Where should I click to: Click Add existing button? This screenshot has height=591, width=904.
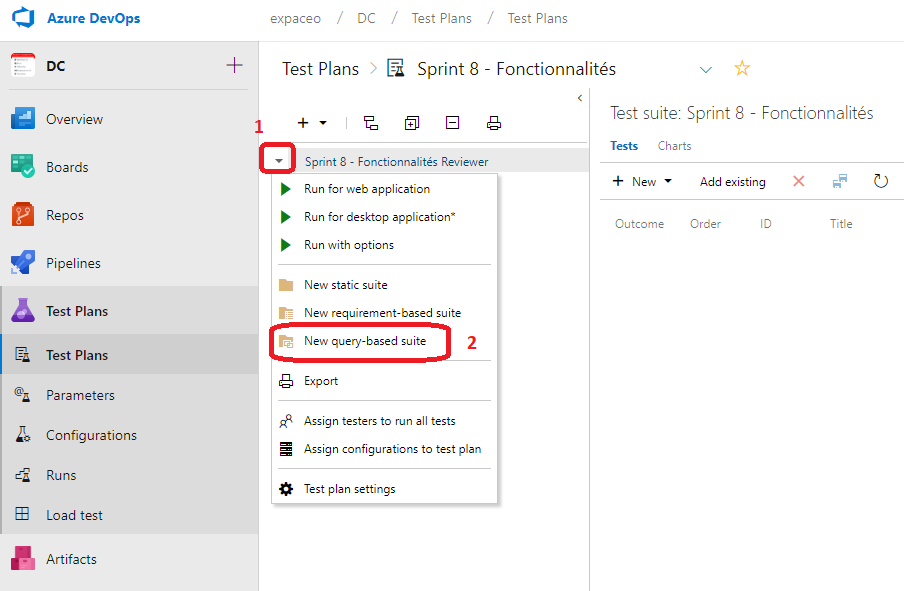(x=733, y=182)
